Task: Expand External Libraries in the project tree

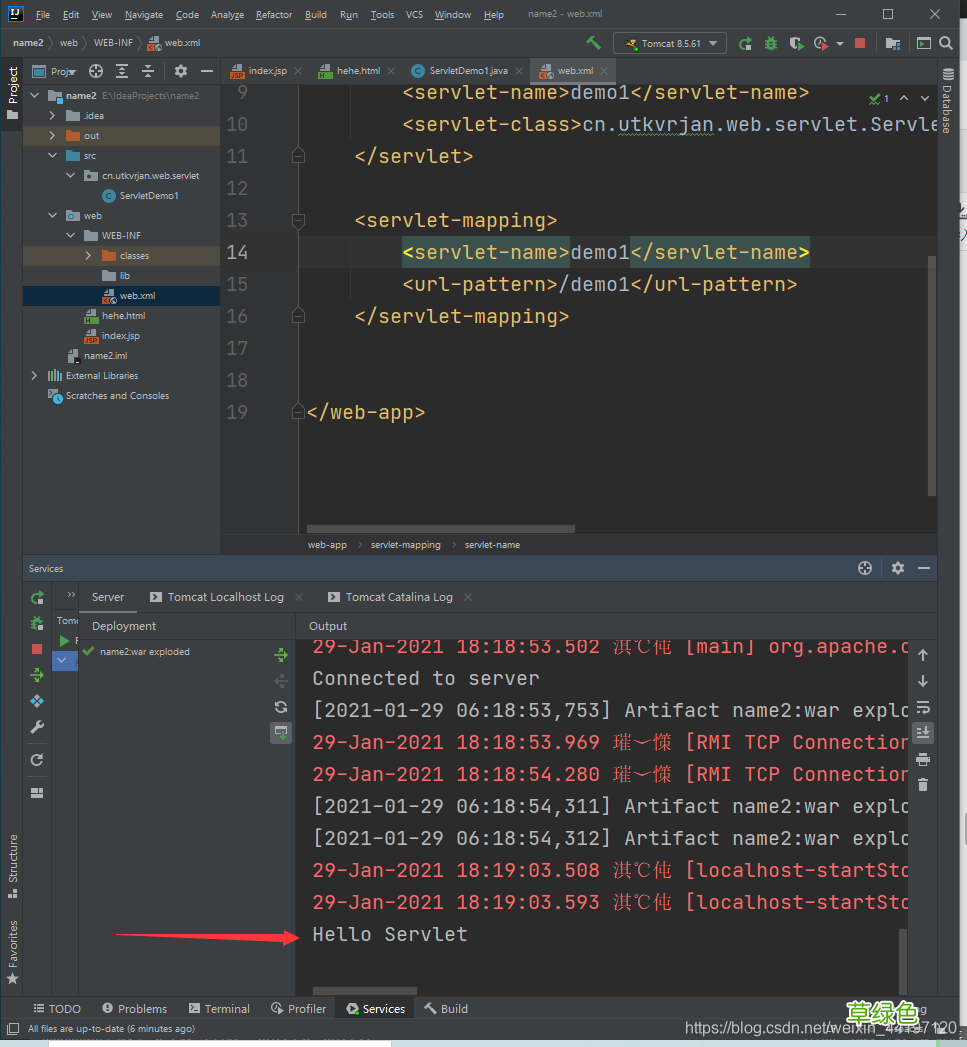Action: coord(35,376)
